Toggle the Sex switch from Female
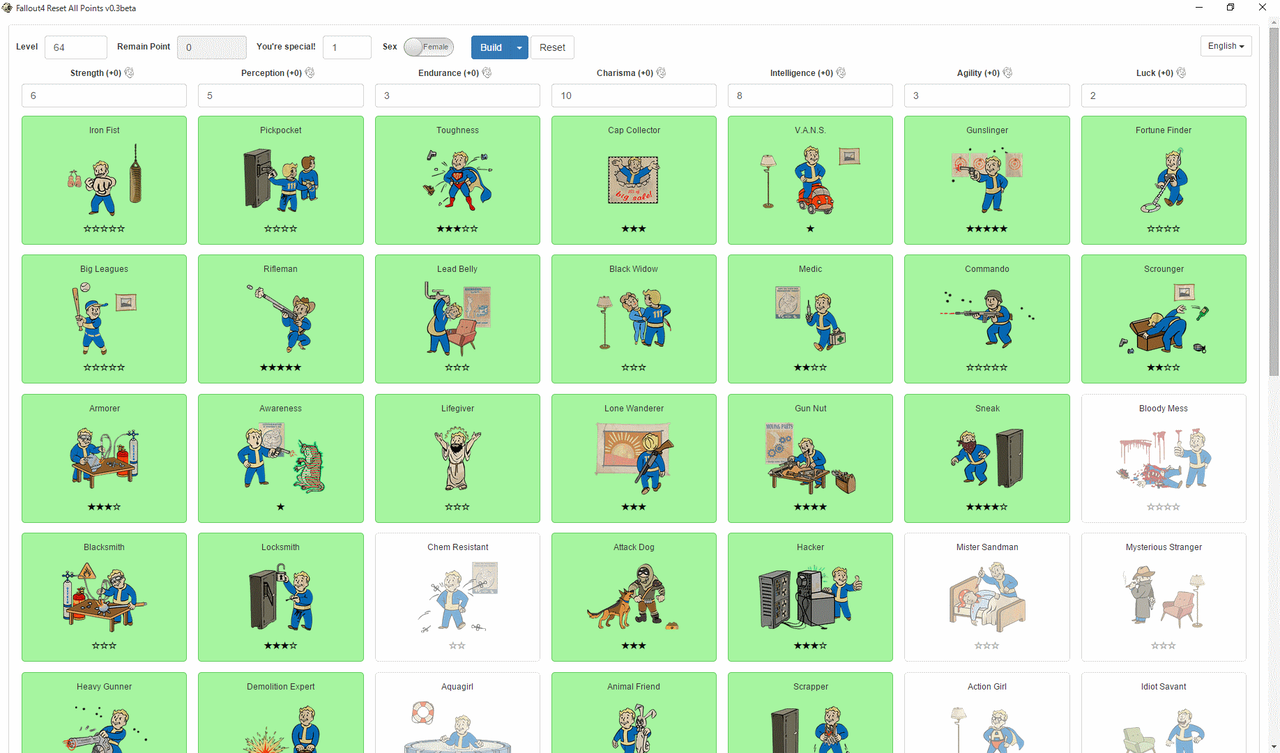1280x753 pixels. [429, 47]
